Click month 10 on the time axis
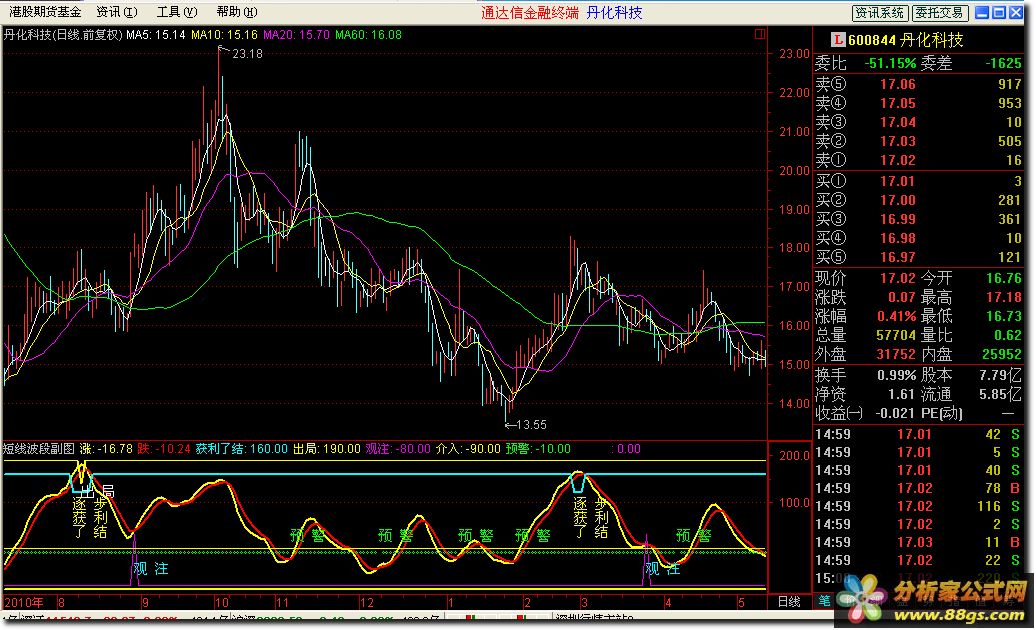Image resolution: width=1036 pixels, height=630 pixels. click(221, 602)
